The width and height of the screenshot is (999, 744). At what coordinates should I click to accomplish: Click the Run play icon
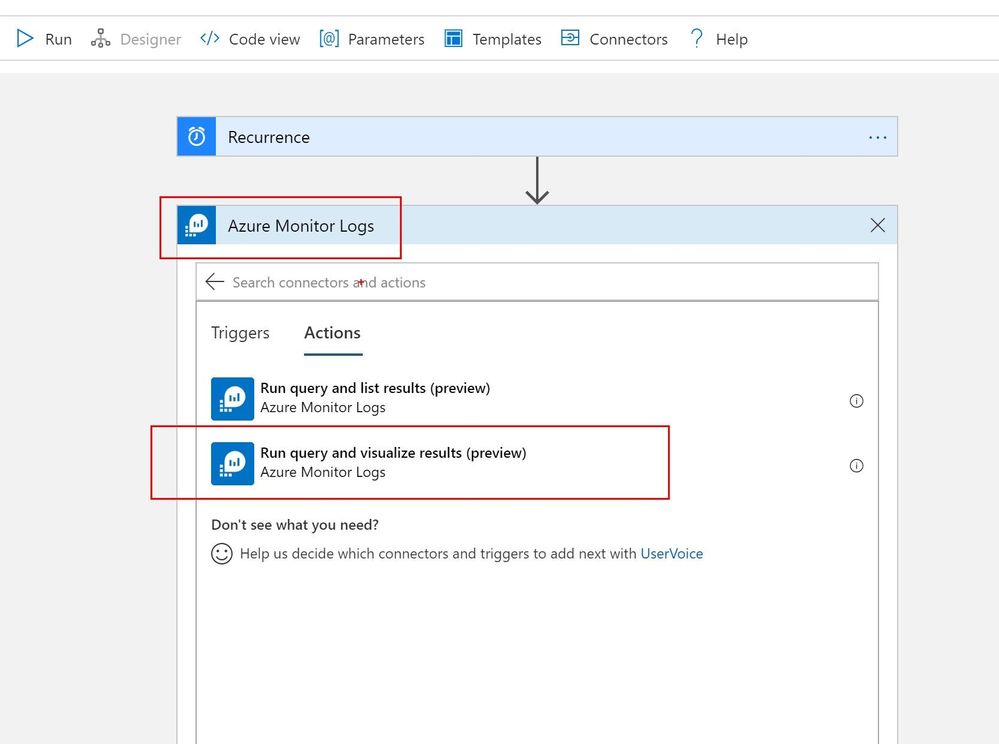point(25,39)
